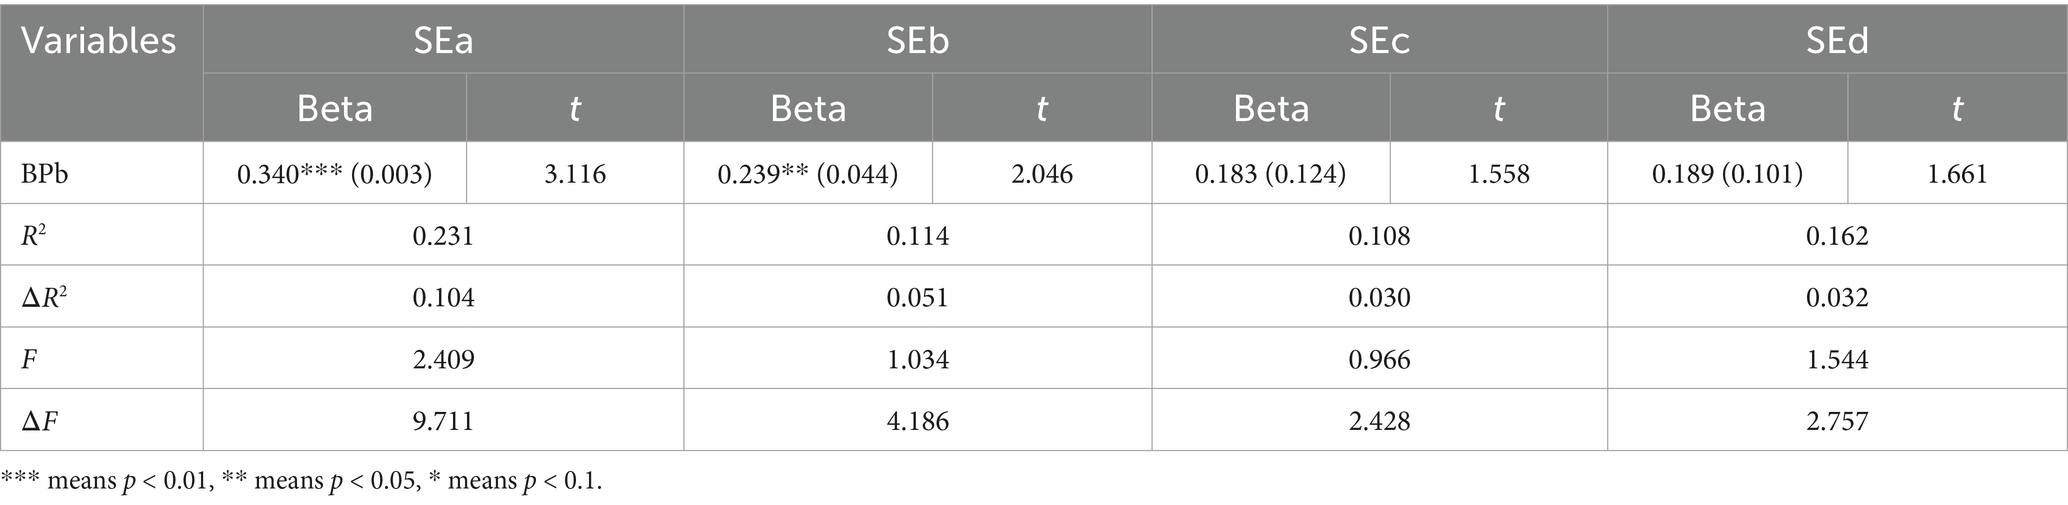Select ΔF value 9.711
Viewport: 2068px width, 505px height.
pyautogui.click(x=443, y=421)
